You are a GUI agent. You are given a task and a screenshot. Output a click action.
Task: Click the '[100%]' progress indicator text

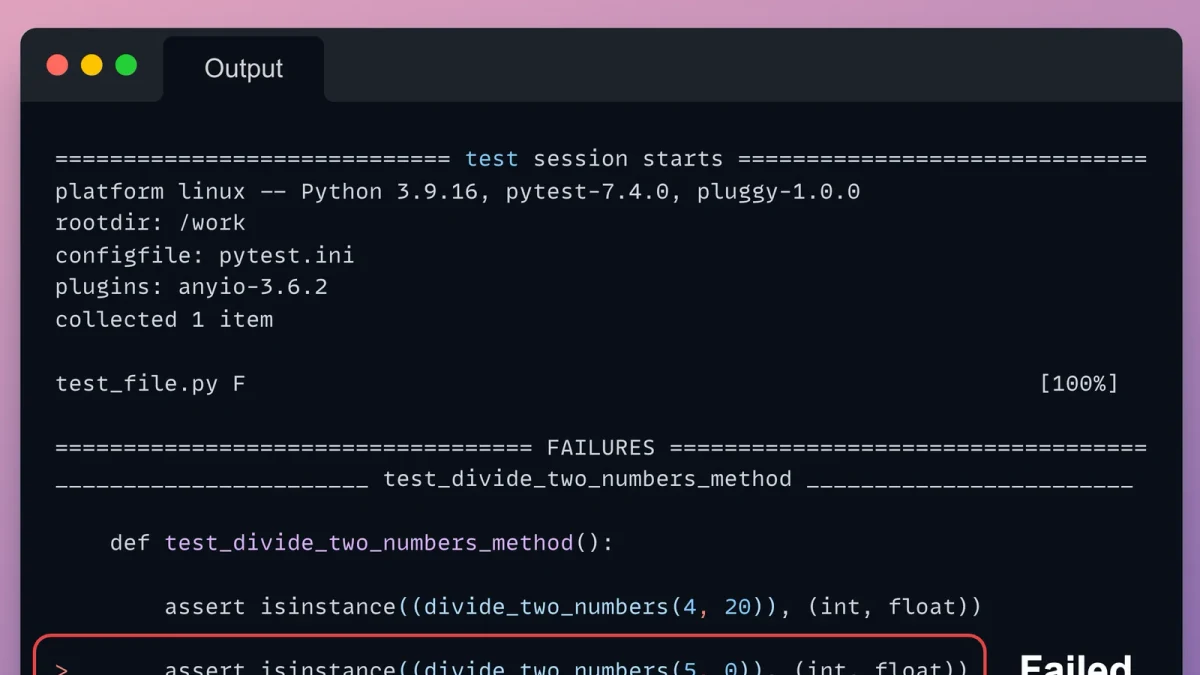pyautogui.click(x=1079, y=383)
